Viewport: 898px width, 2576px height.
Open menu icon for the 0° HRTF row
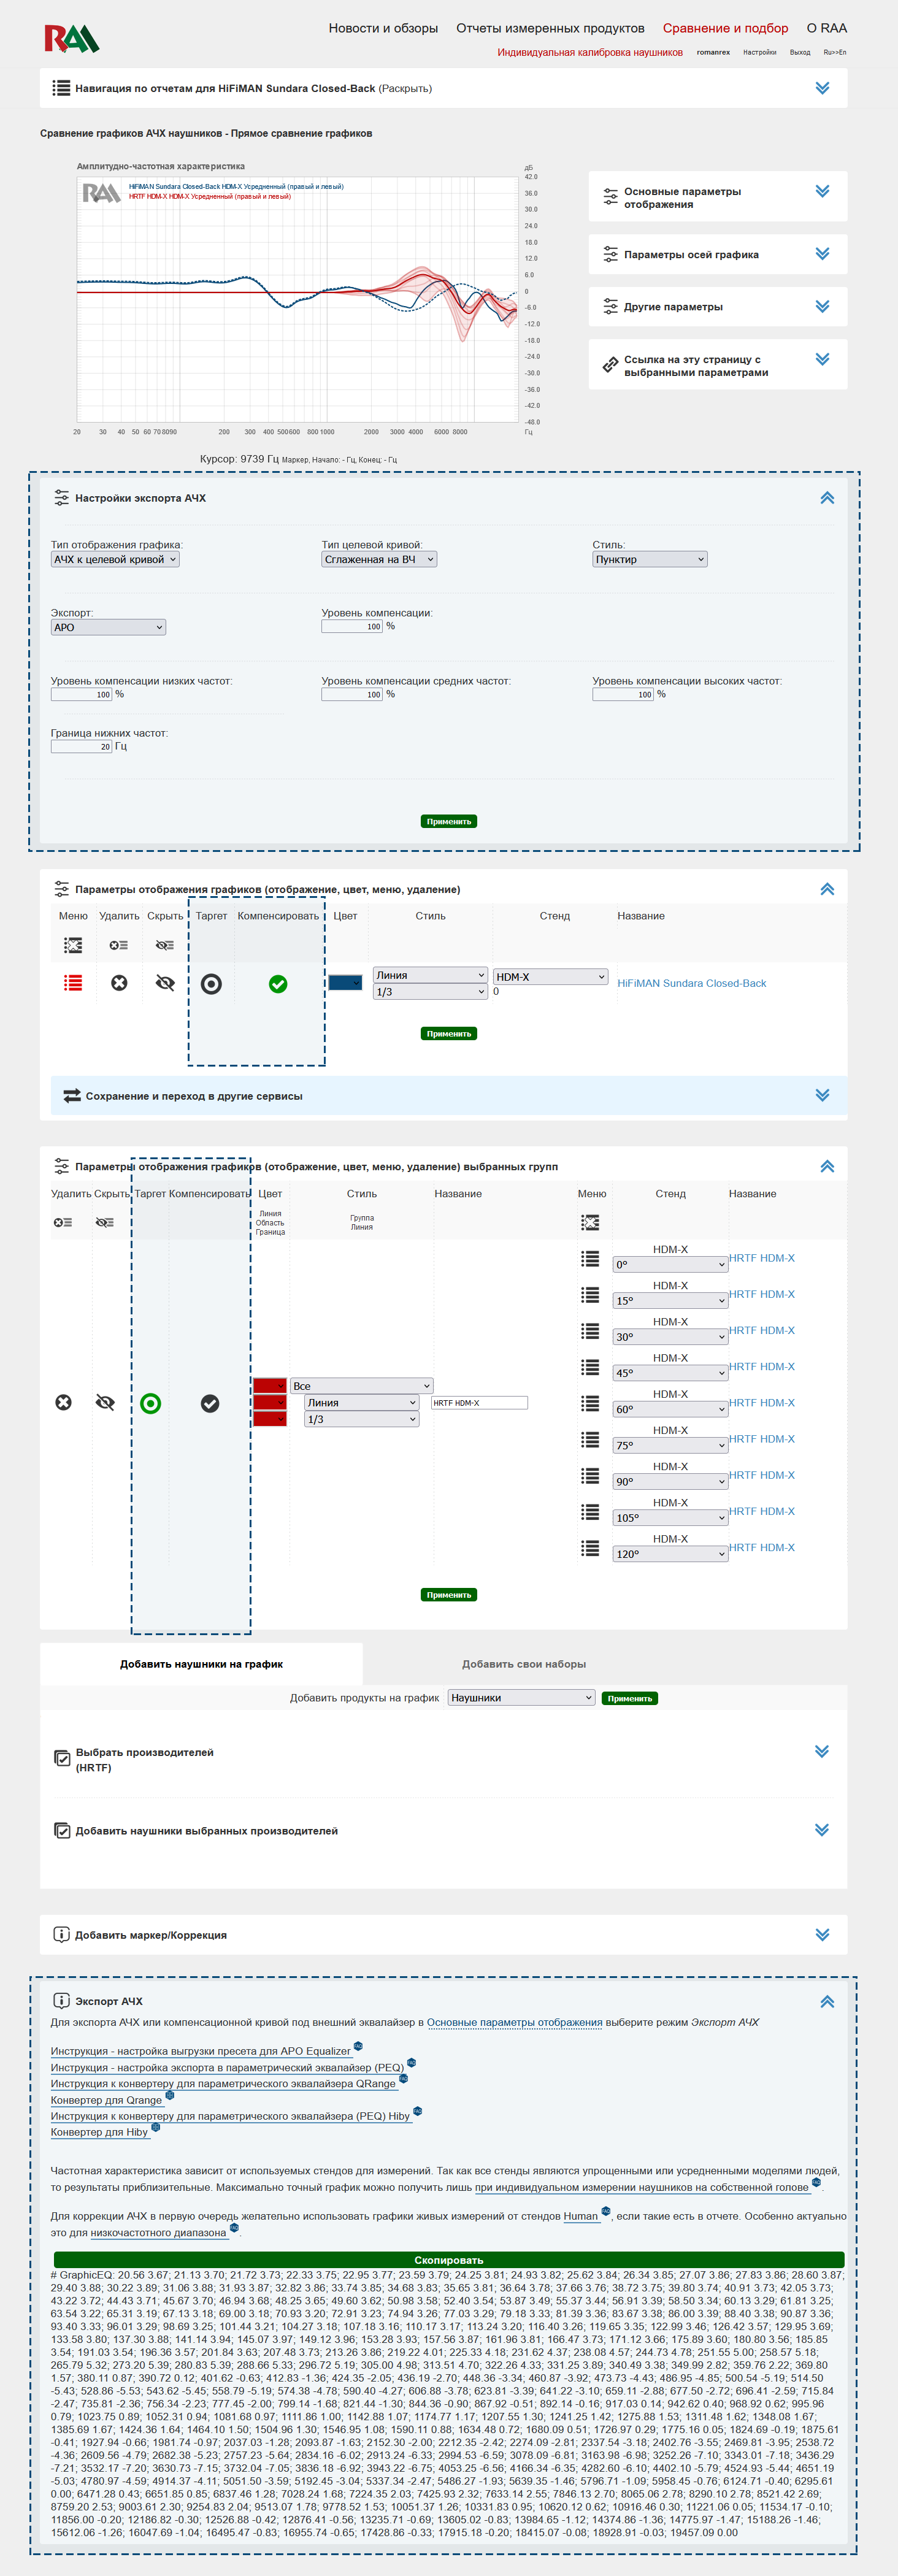[590, 1258]
